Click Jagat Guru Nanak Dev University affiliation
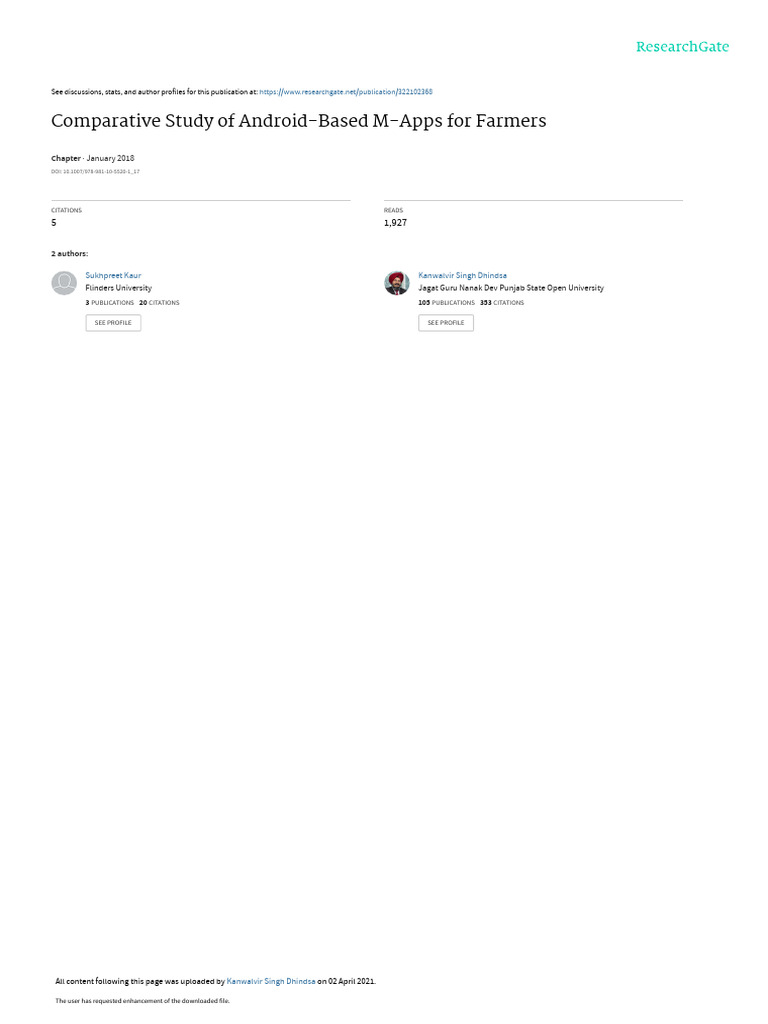 point(511,288)
